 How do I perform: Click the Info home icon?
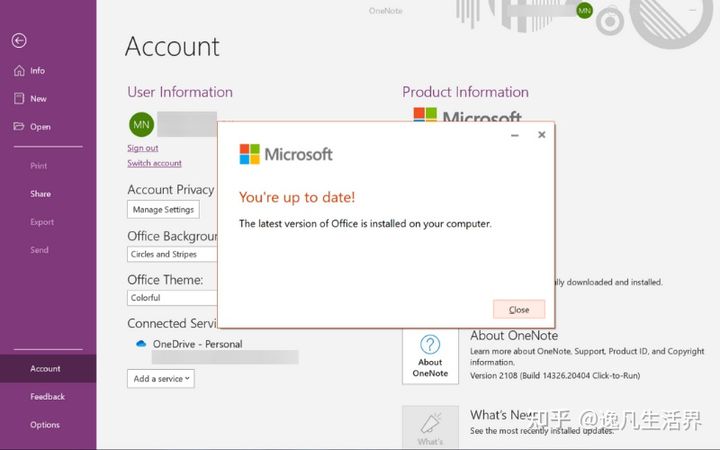(x=19, y=71)
